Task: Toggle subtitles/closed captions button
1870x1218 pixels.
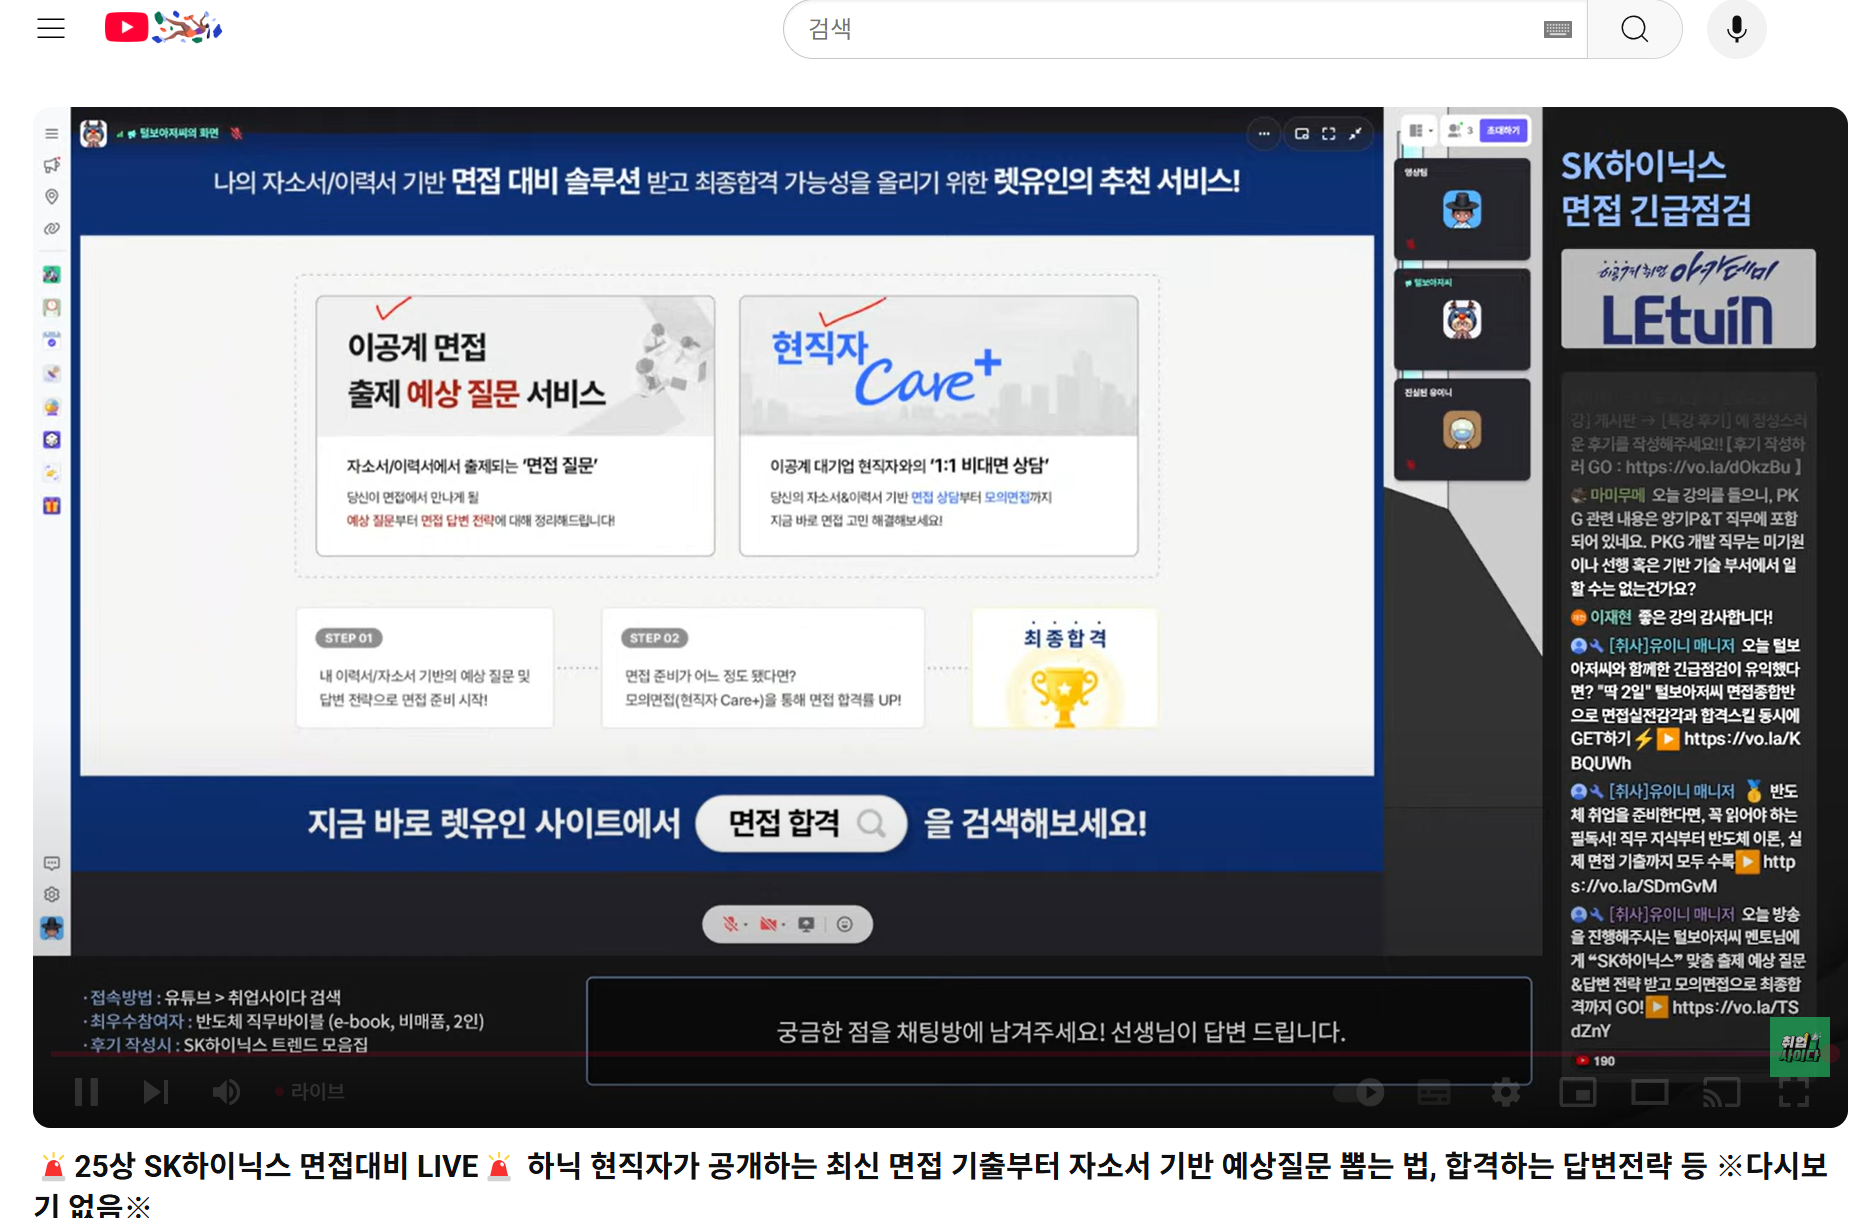Action: coord(1434,1092)
